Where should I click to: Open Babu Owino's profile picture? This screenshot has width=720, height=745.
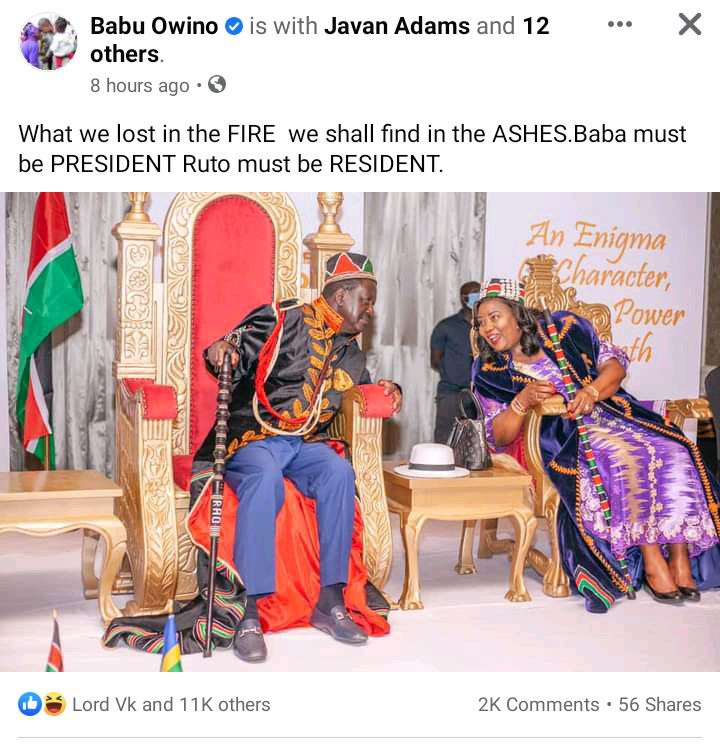(x=48, y=41)
